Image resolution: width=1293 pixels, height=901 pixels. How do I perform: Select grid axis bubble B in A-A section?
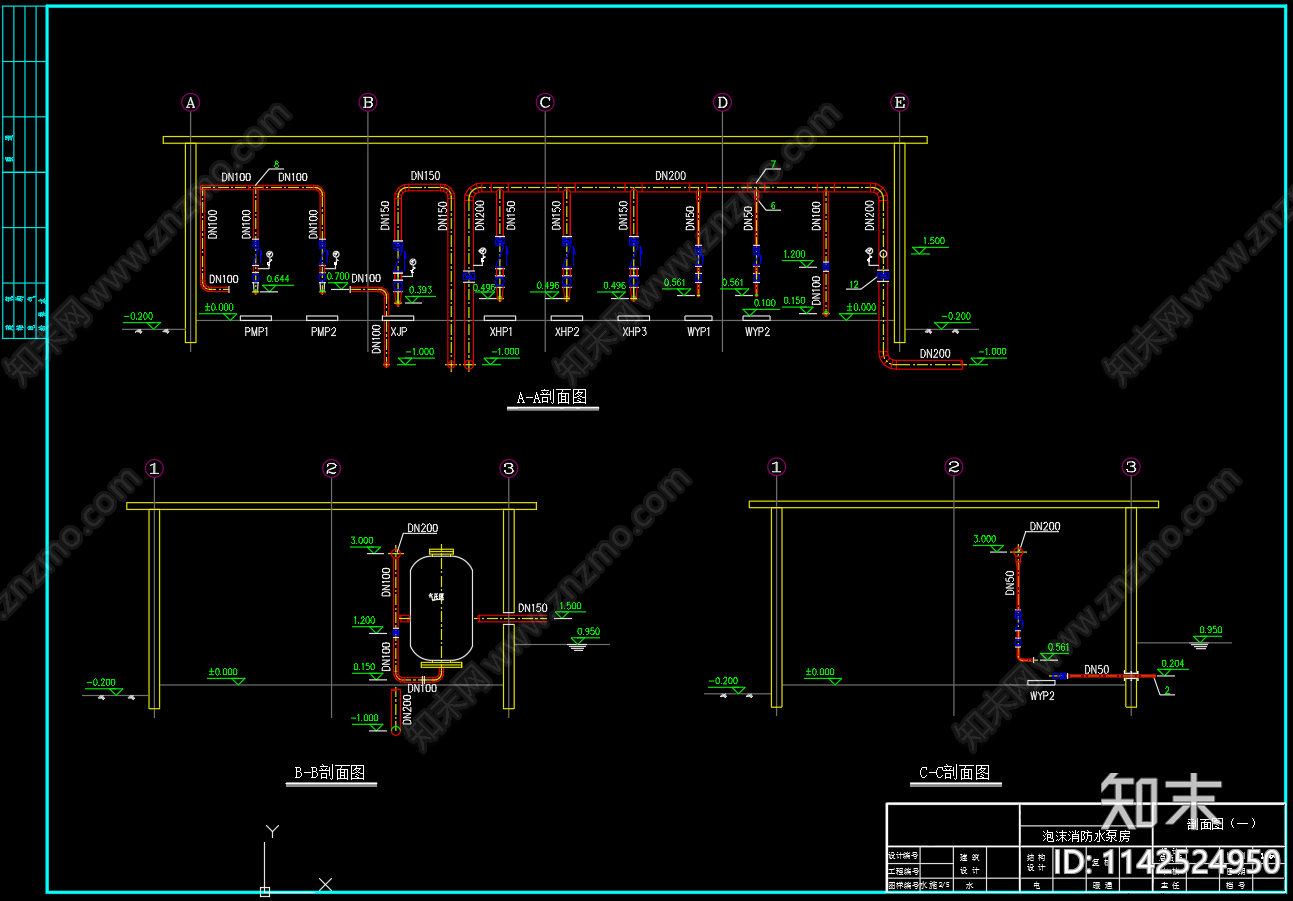(368, 102)
